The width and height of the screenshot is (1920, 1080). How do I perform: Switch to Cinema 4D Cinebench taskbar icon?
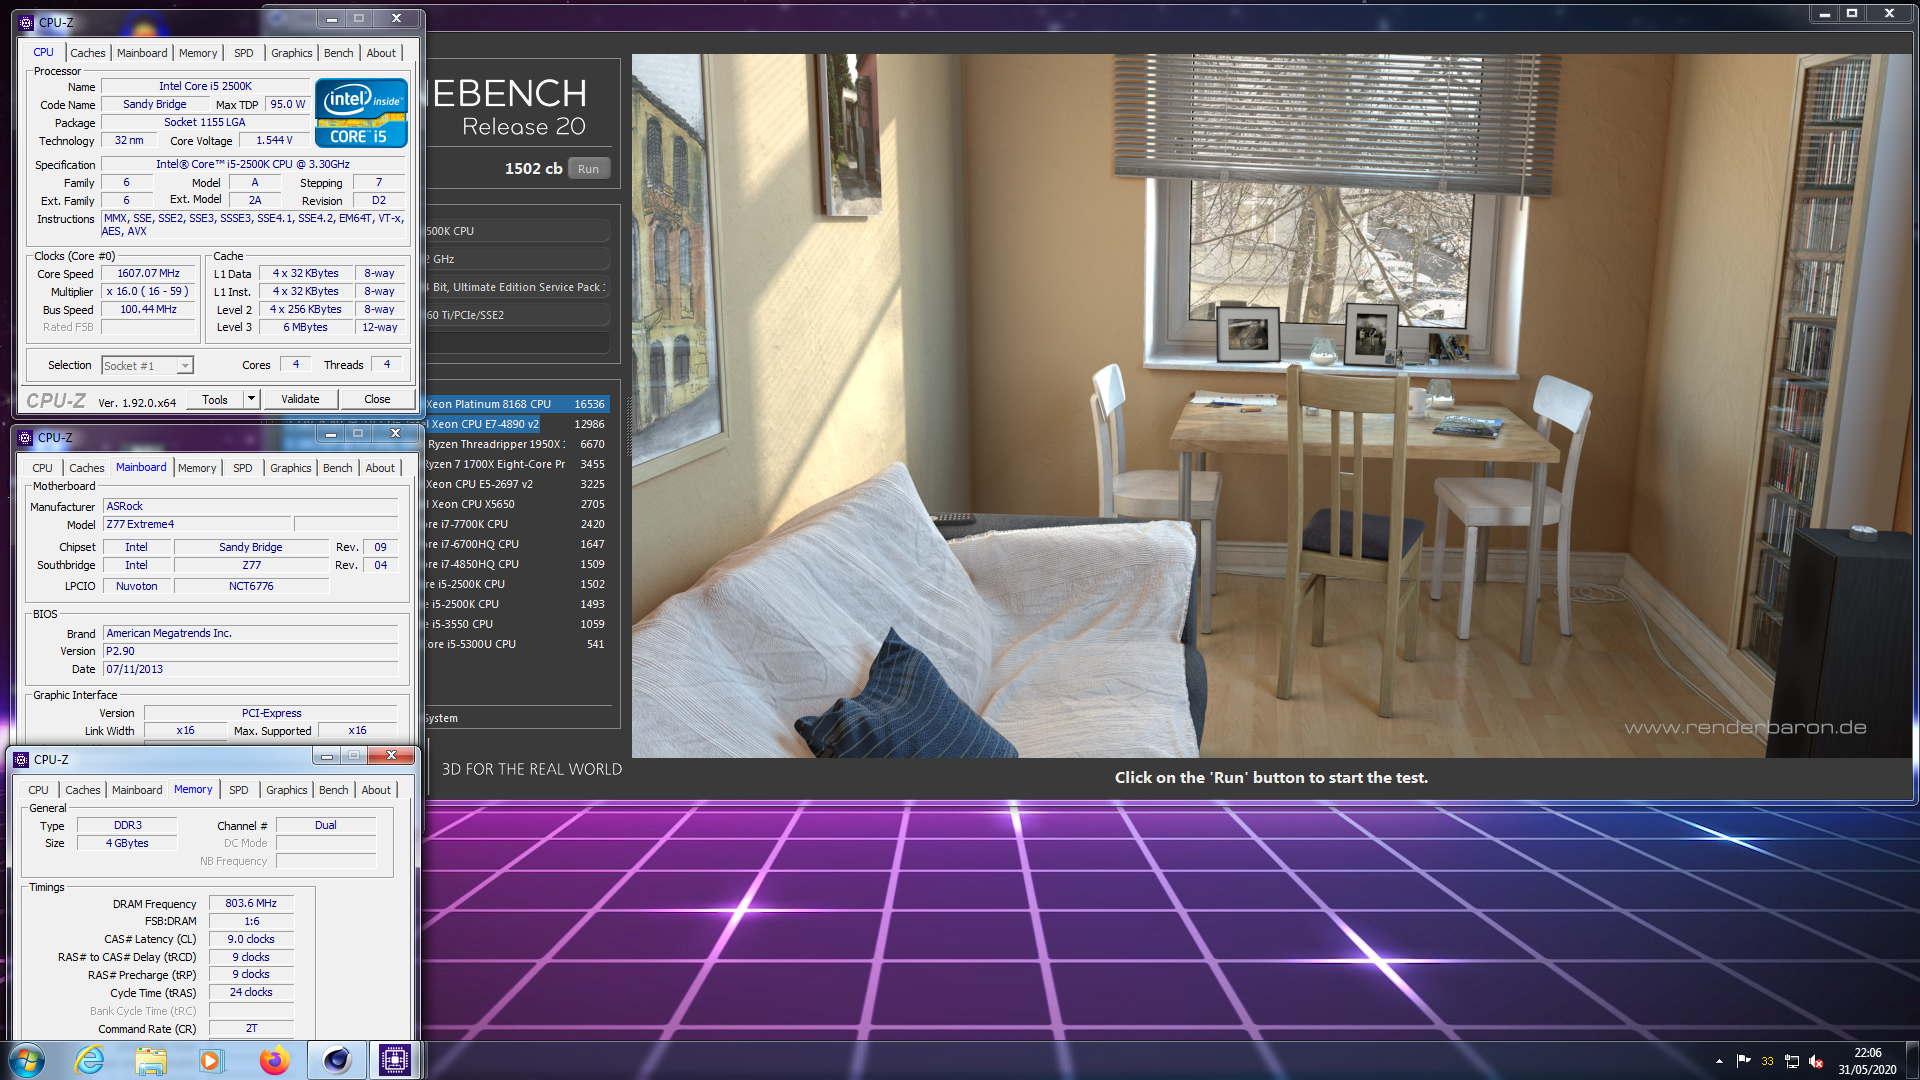click(x=336, y=1060)
